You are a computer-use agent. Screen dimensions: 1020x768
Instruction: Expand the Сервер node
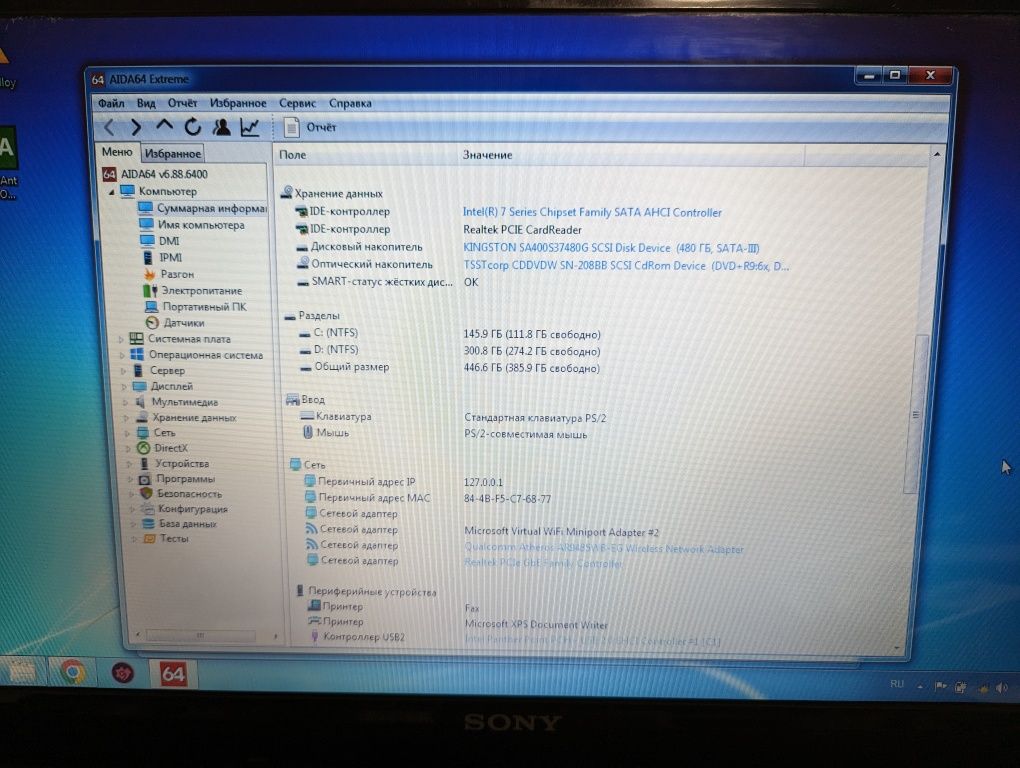[x=124, y=371]
